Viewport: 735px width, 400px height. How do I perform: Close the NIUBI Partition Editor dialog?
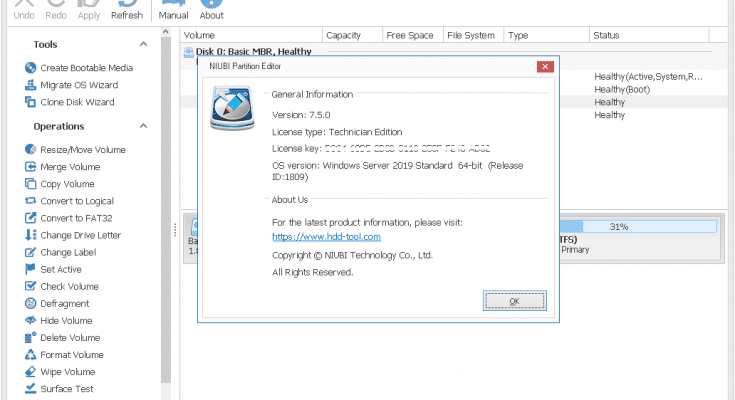coord(545,66)
